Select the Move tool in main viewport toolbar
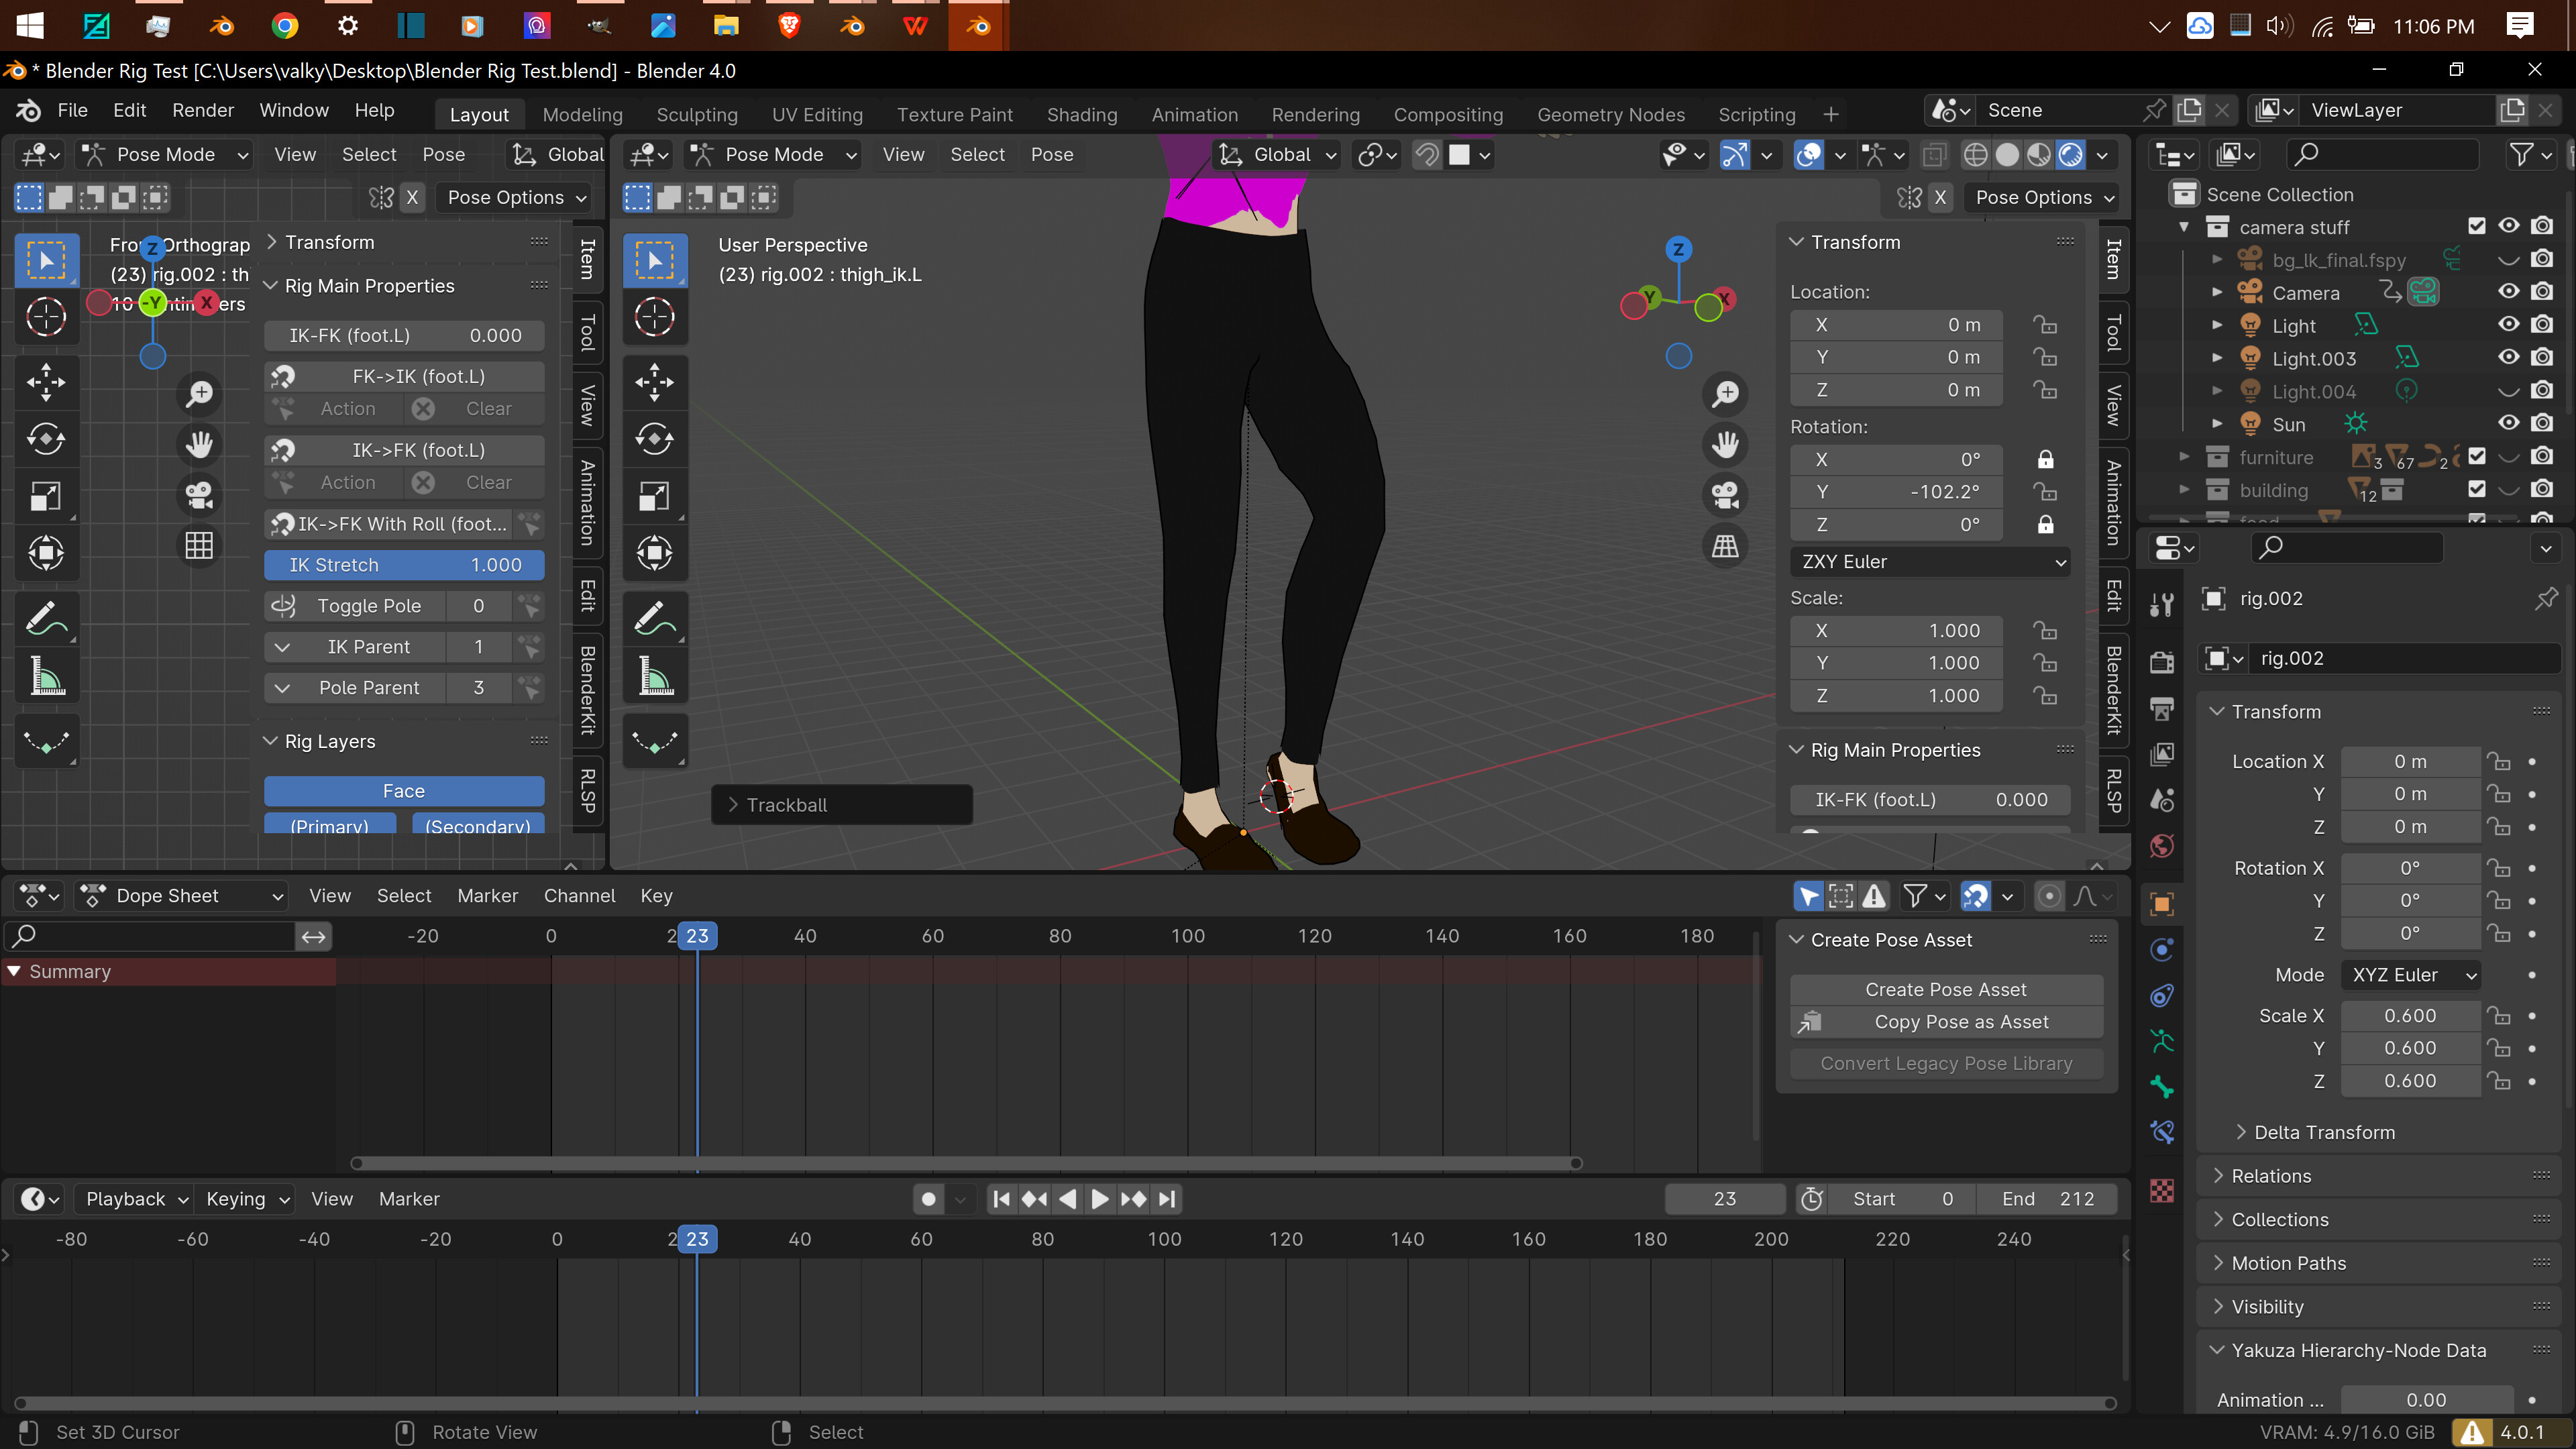This screenshot has width=2576, height=1449. pyautogui.click(x=655, y=382)
